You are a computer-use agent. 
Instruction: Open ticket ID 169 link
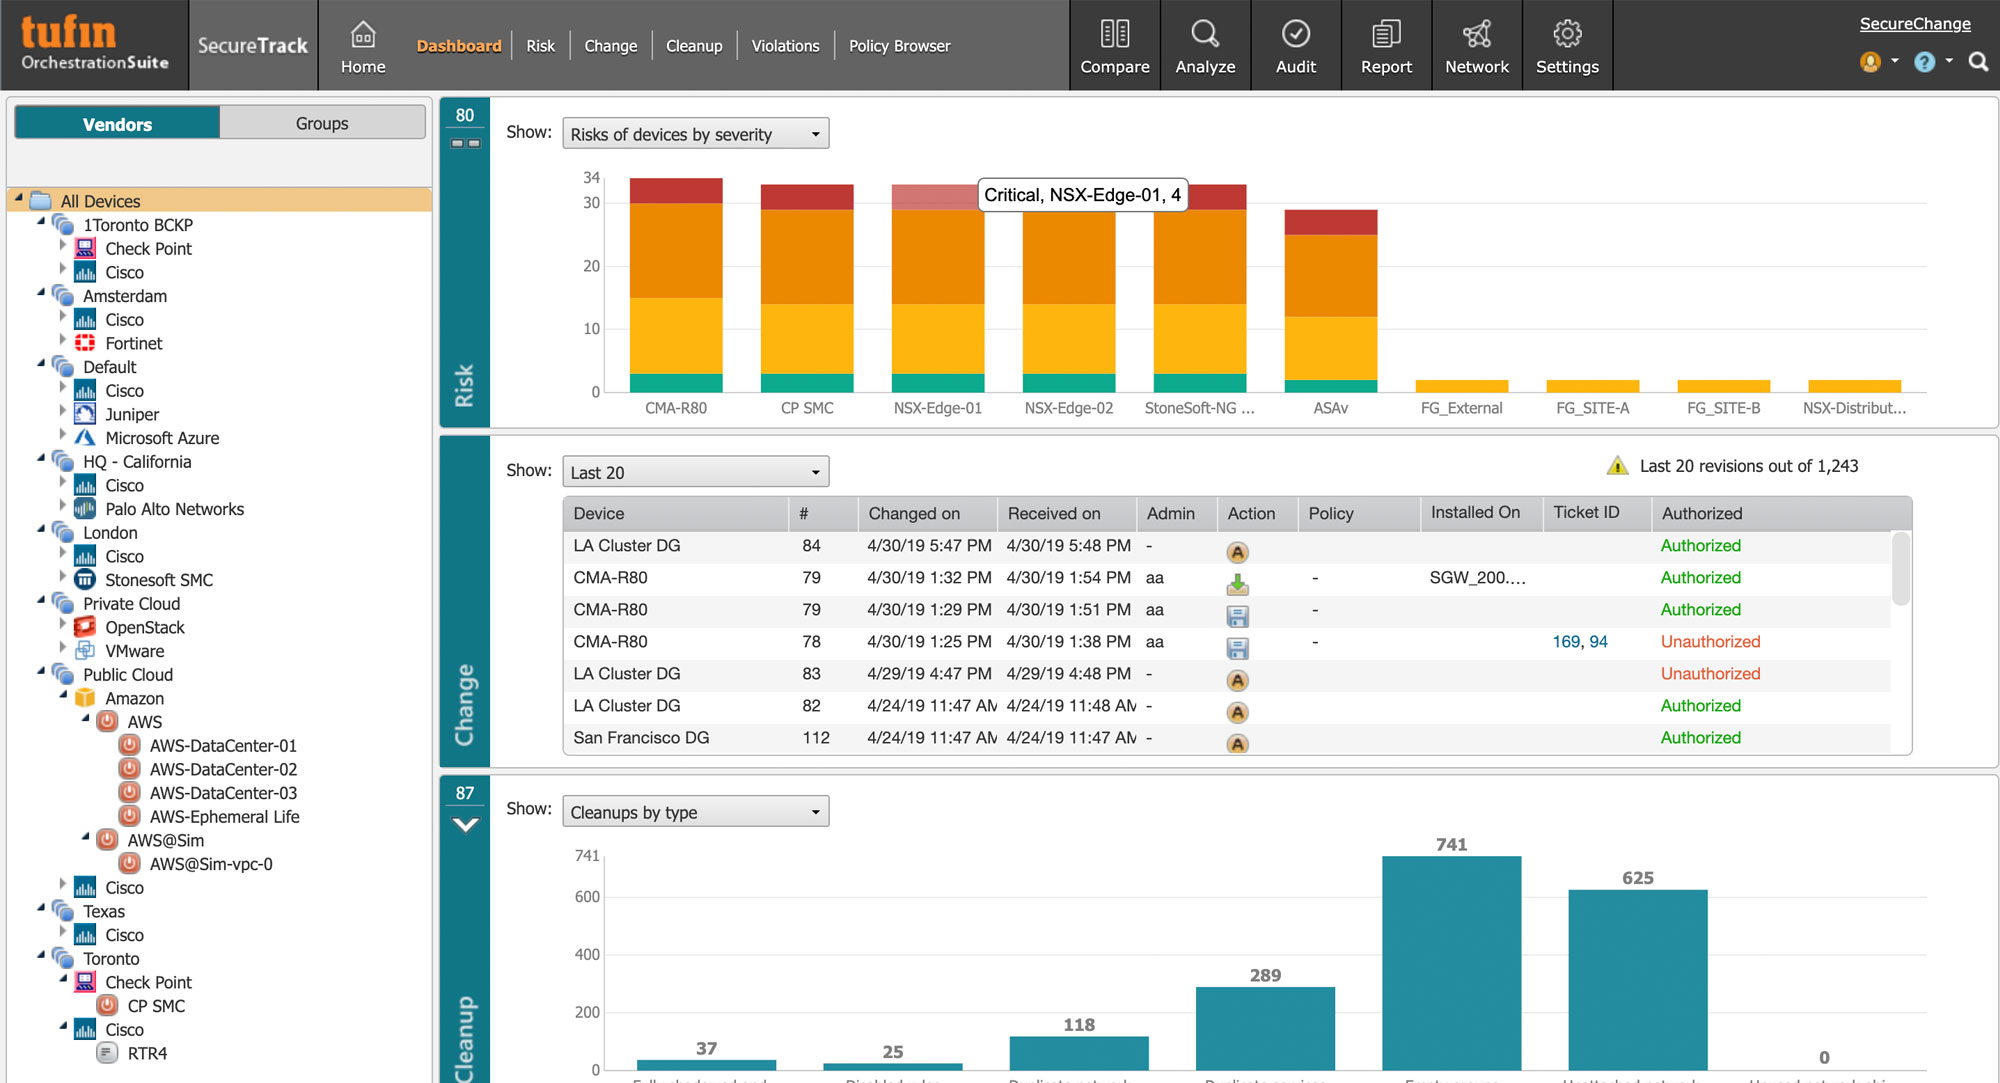click(1566, 641)
